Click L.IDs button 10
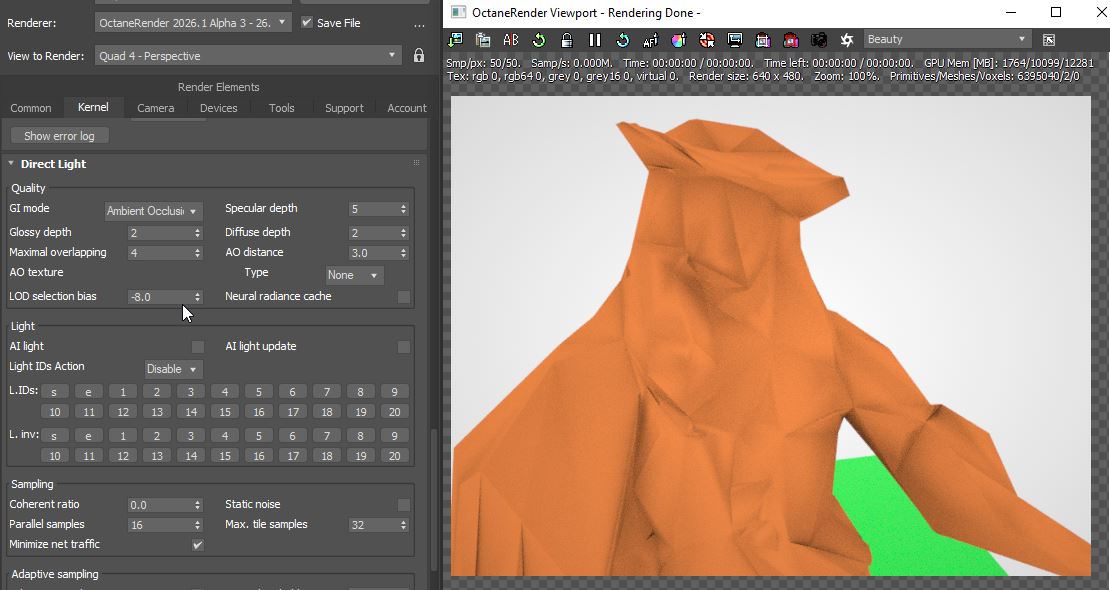1110x590 pixels. tap(55, 412)
